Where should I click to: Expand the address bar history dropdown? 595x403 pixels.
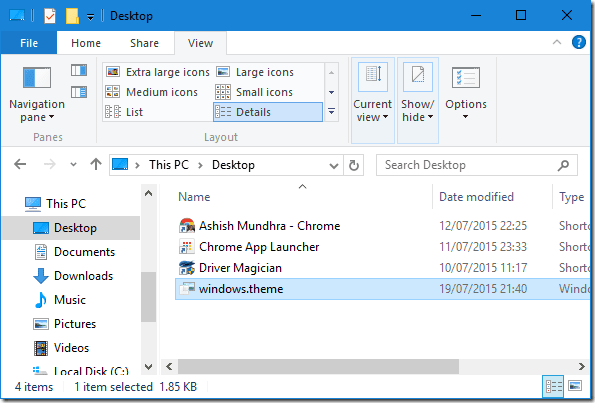(334, 165)
